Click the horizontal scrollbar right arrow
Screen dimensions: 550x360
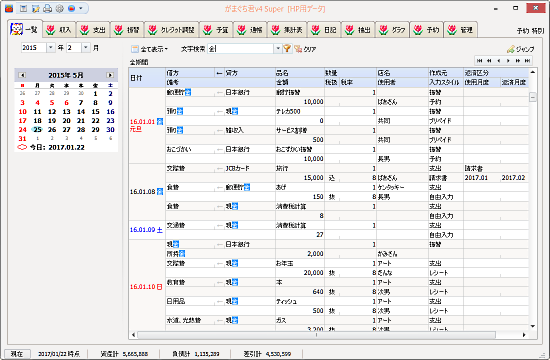pos(524,335)
